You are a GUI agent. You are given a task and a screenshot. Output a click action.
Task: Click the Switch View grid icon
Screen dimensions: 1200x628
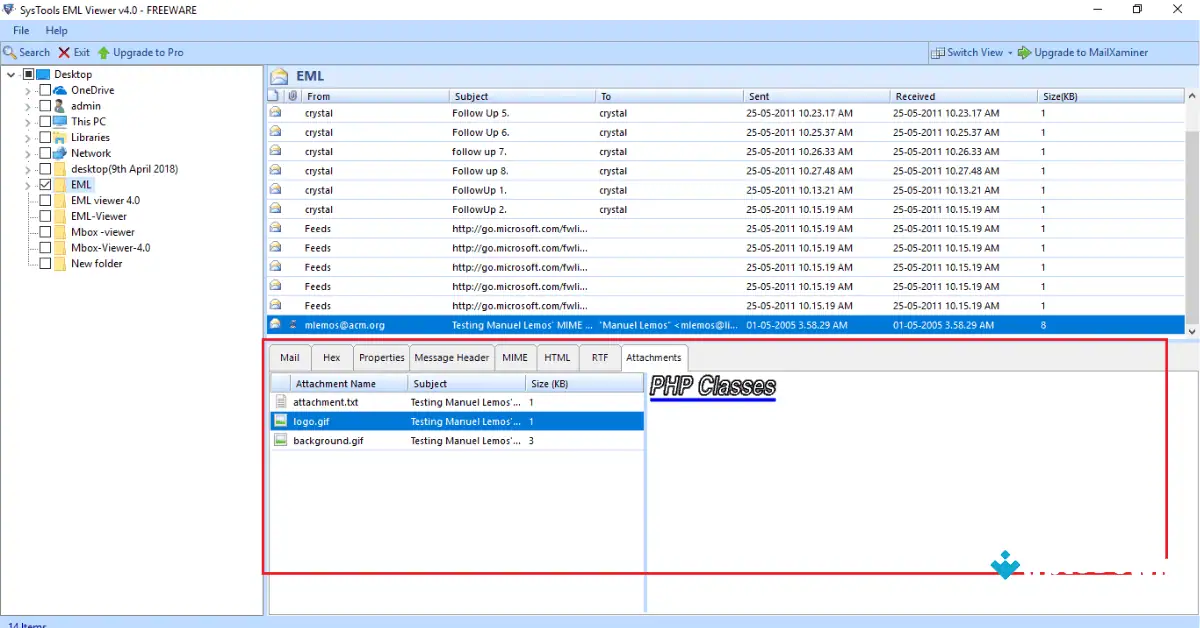(938, 52)
